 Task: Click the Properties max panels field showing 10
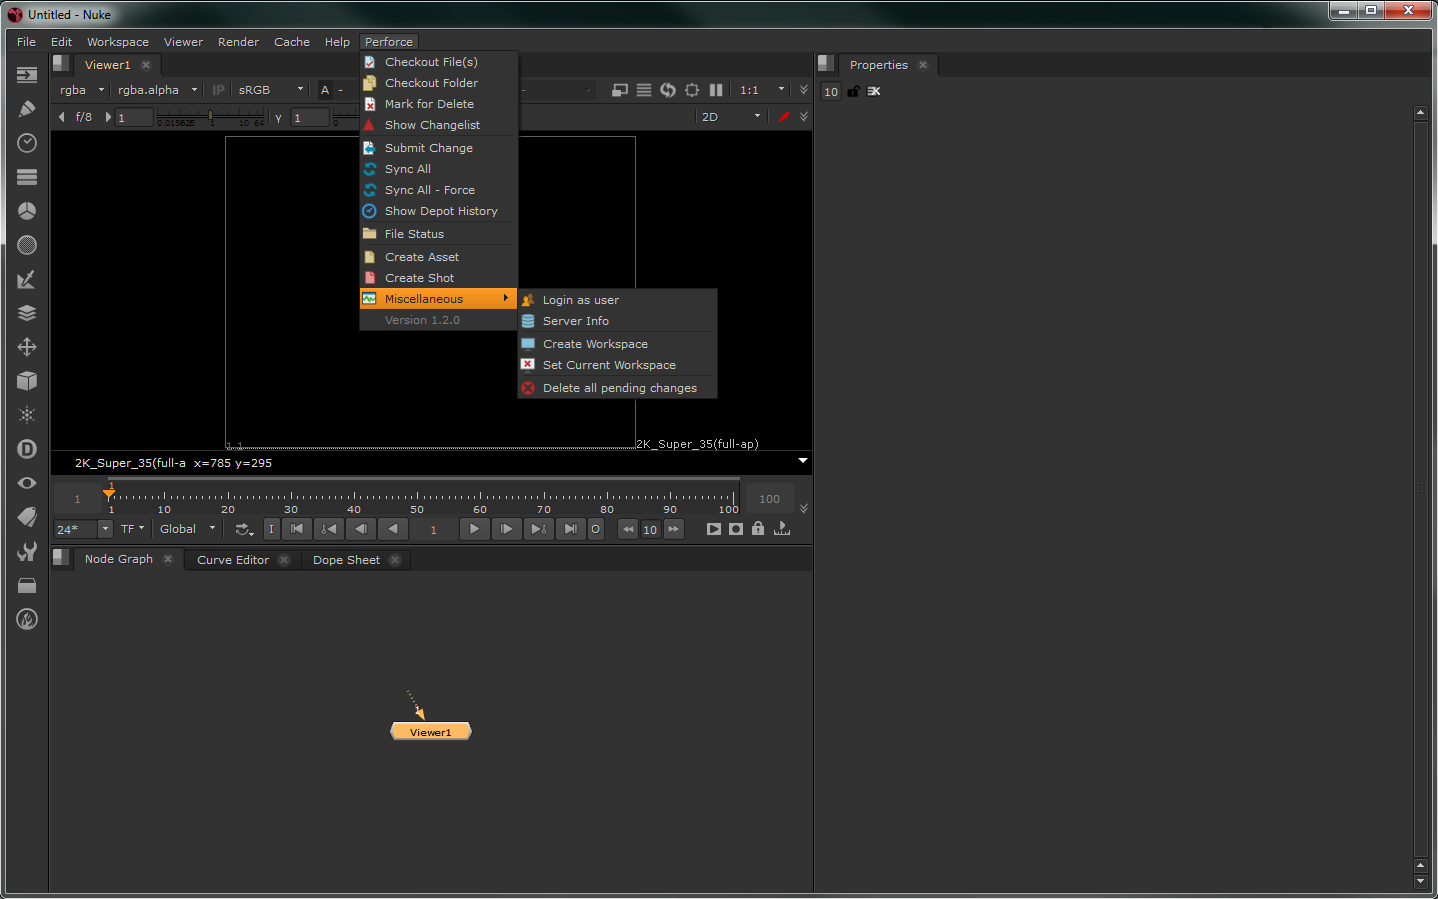coord(831,91)
